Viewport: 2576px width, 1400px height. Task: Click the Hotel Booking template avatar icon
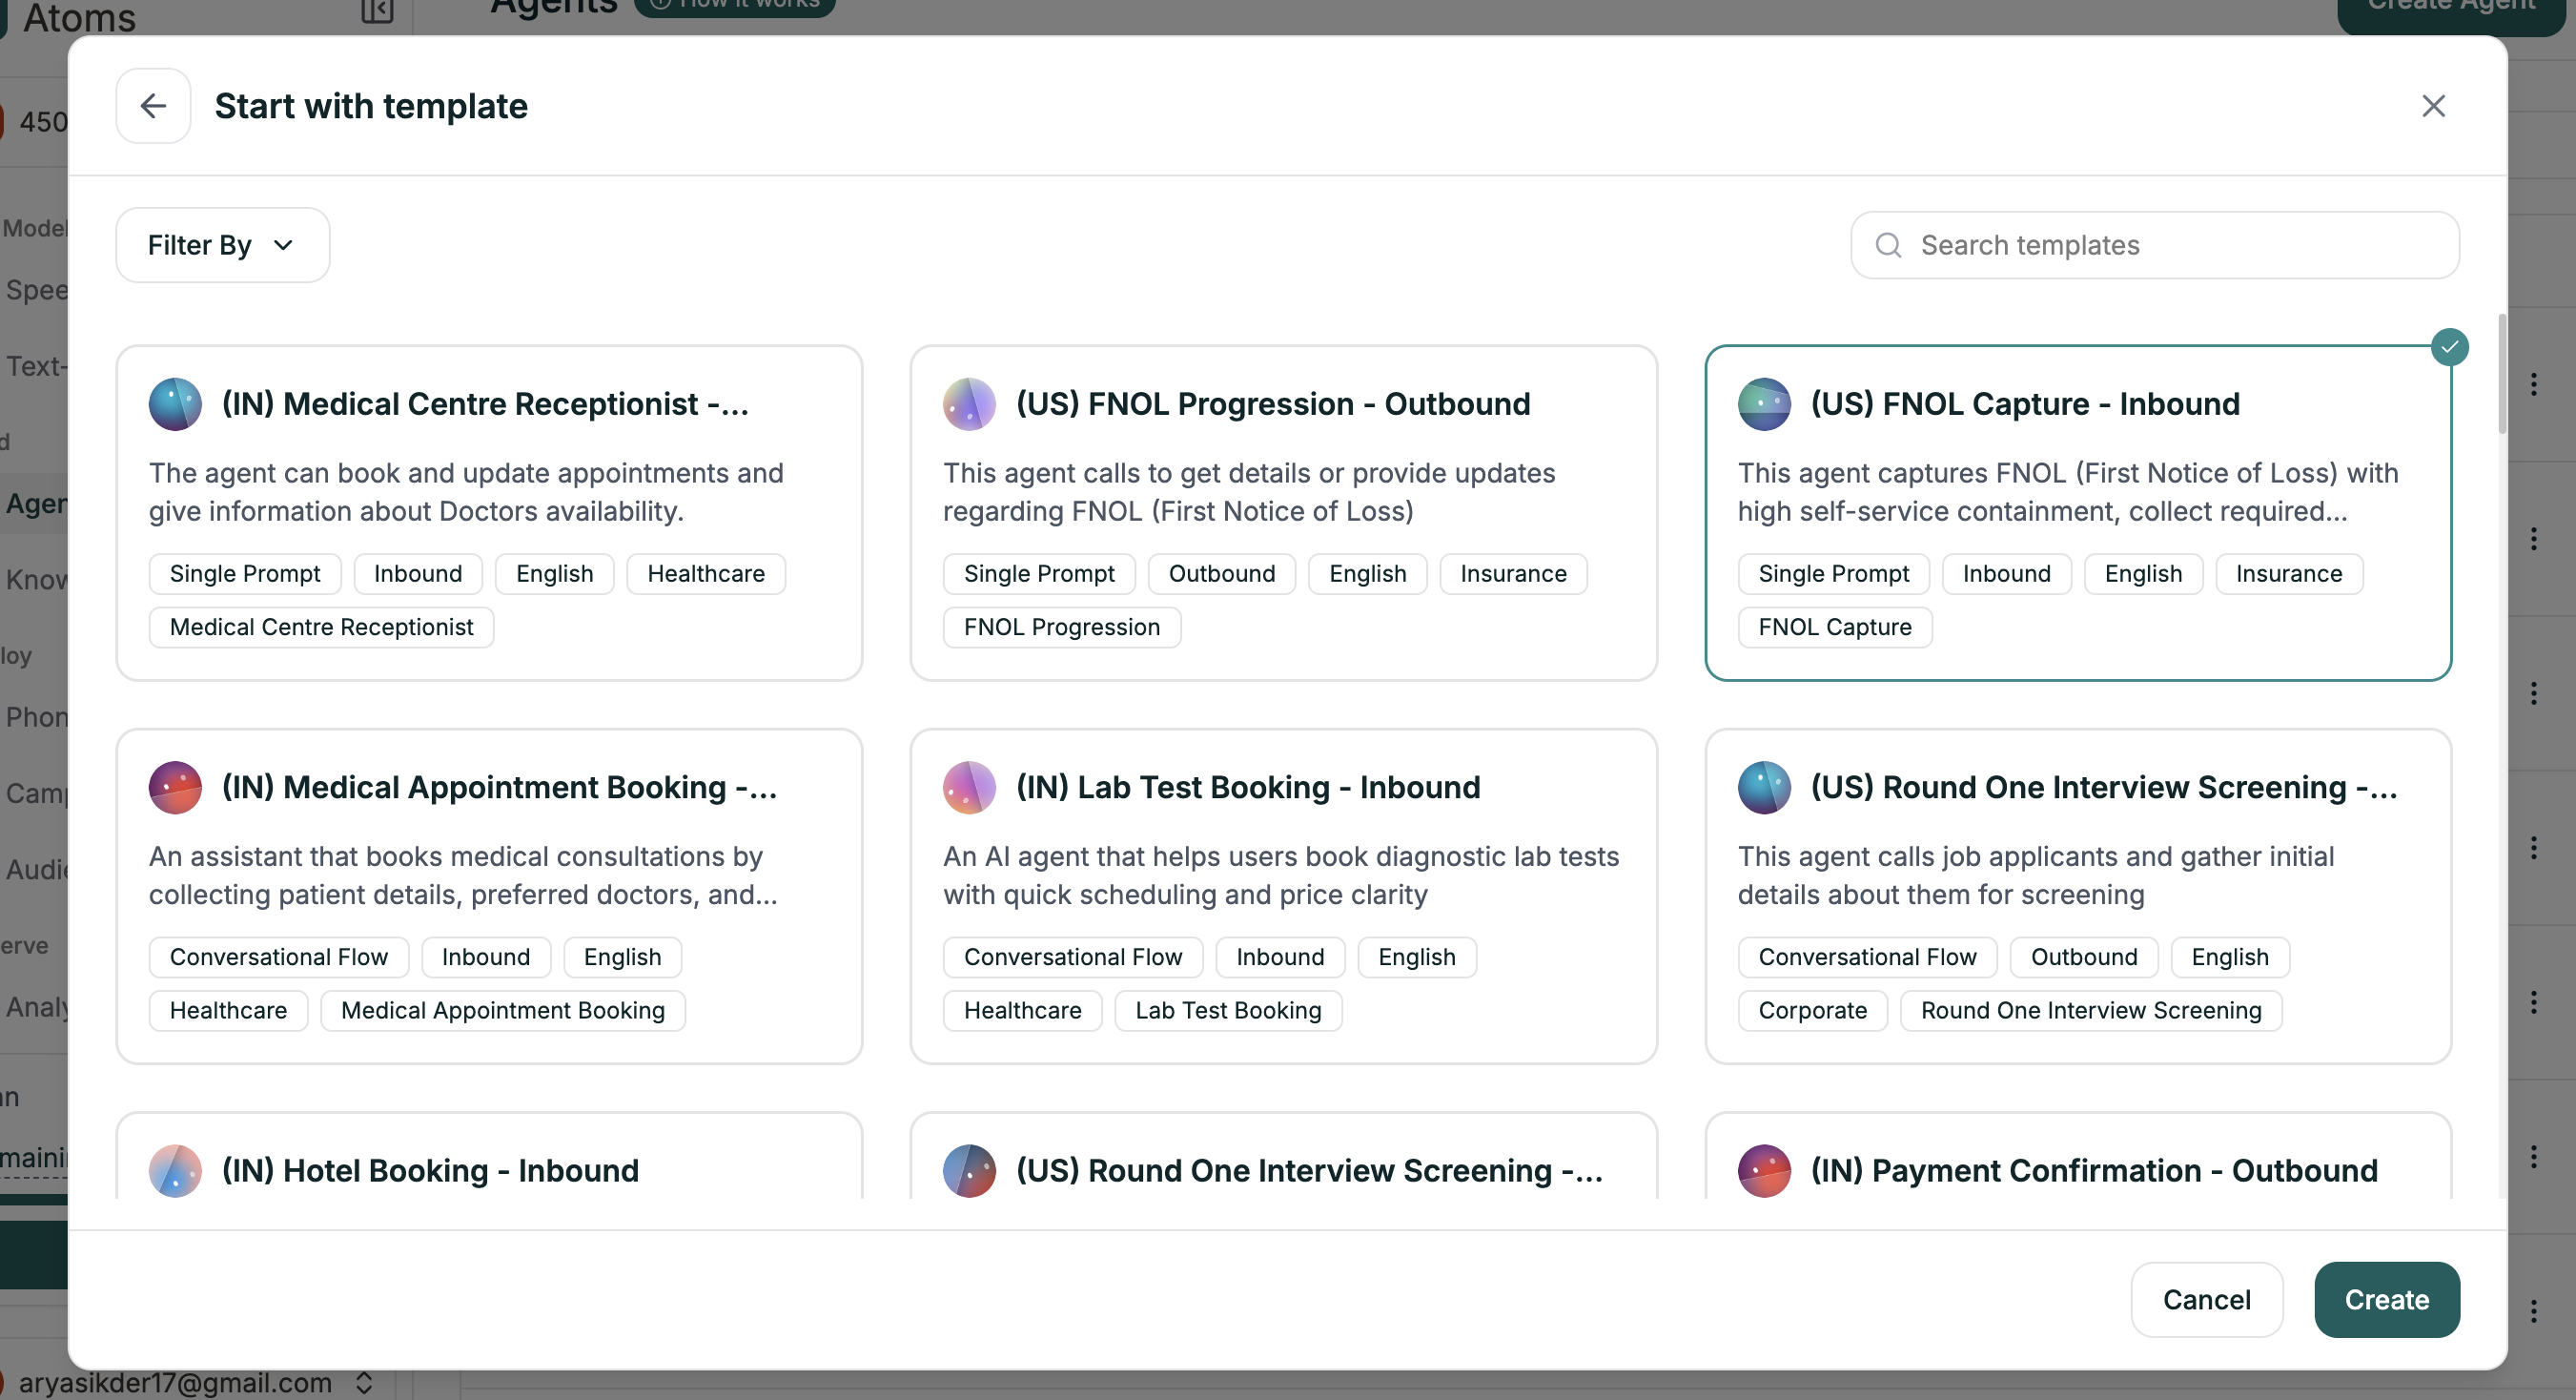175,1171
